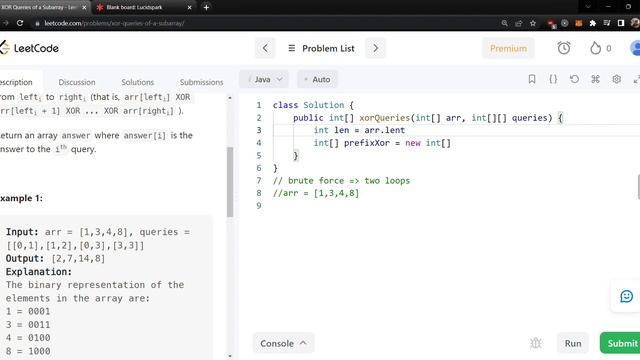
Task: Open the Auto dropdown
Action: coord(317,79)
